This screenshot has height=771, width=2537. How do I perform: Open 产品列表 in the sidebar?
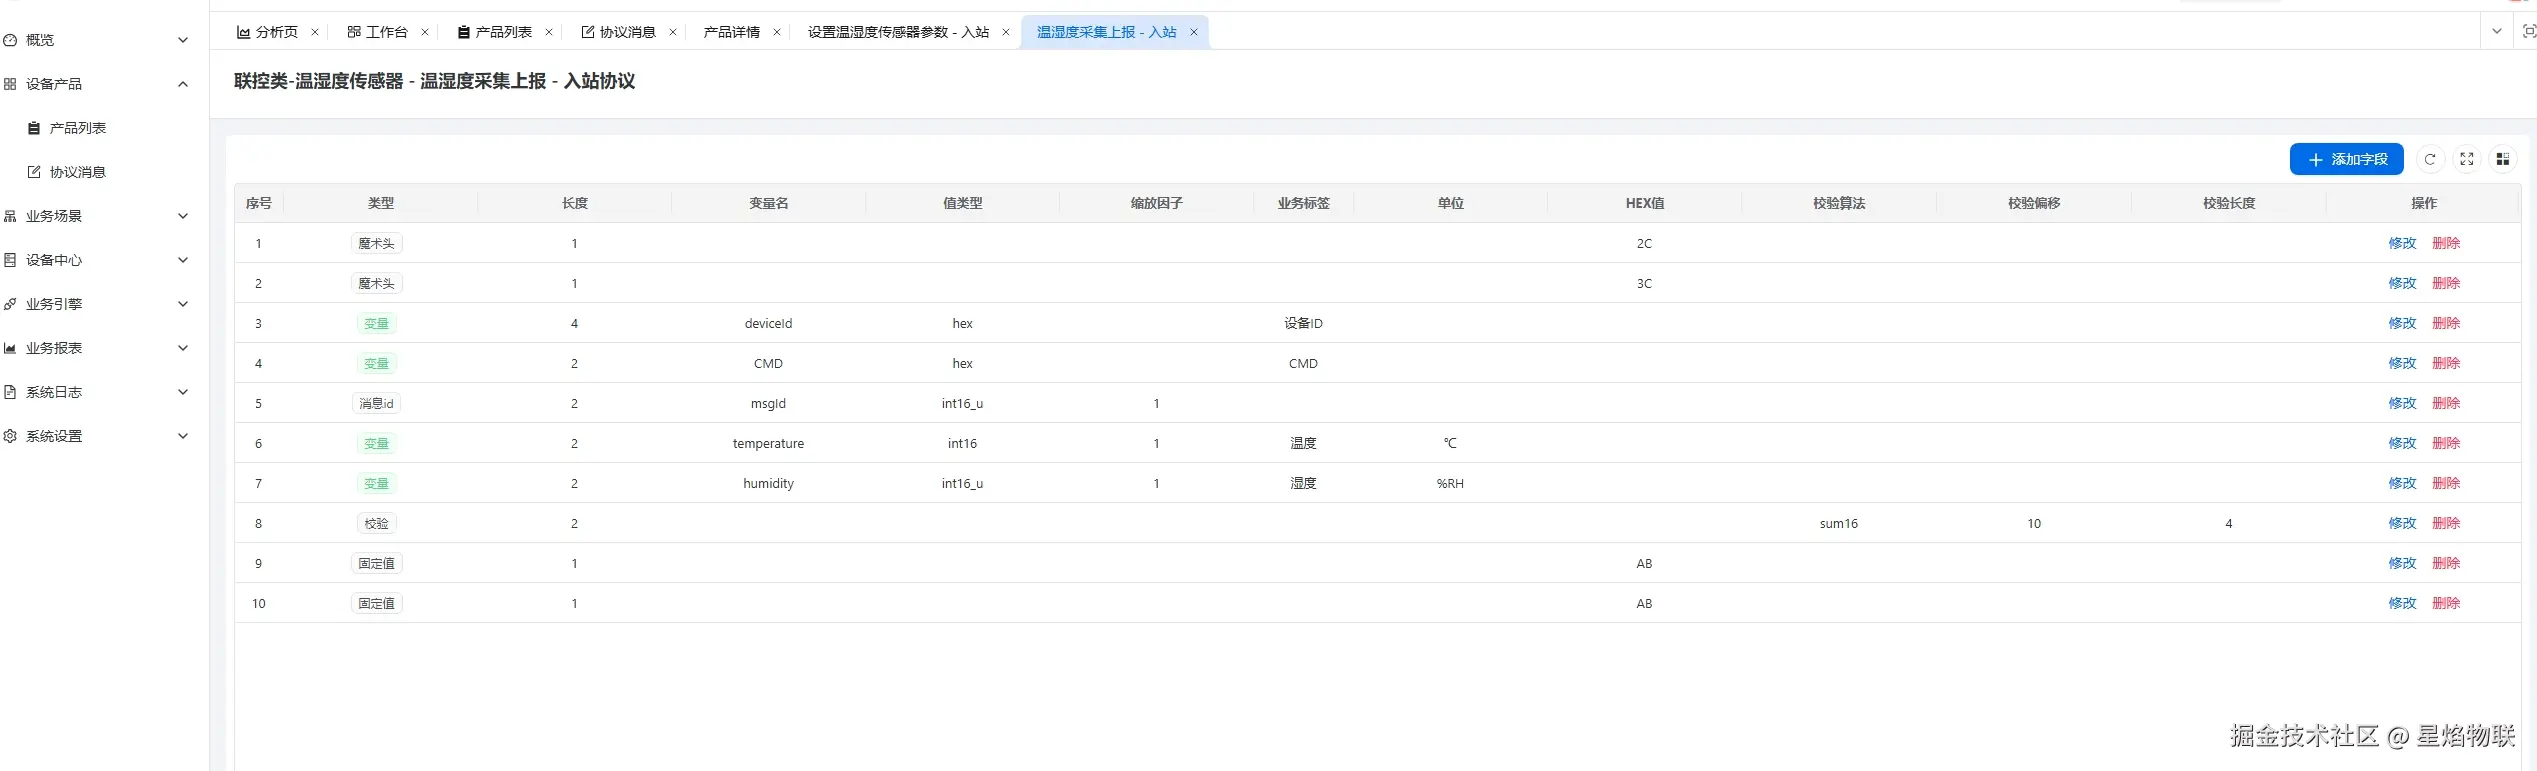(x=78, y=128)
